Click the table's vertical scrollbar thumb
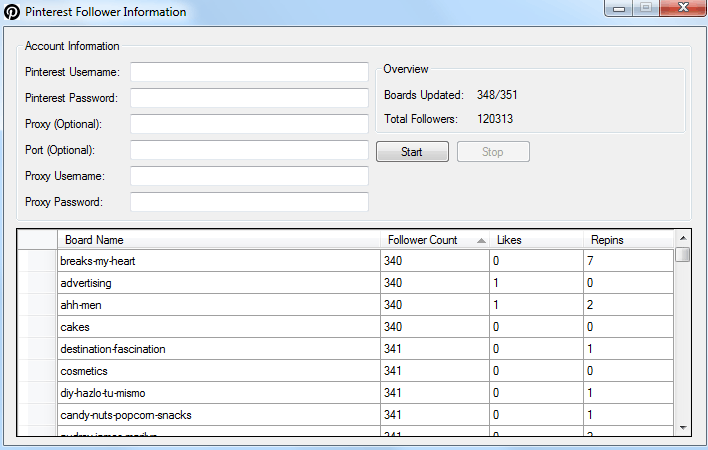The width and height of the screenshot is (708, 450). [683, 254]
